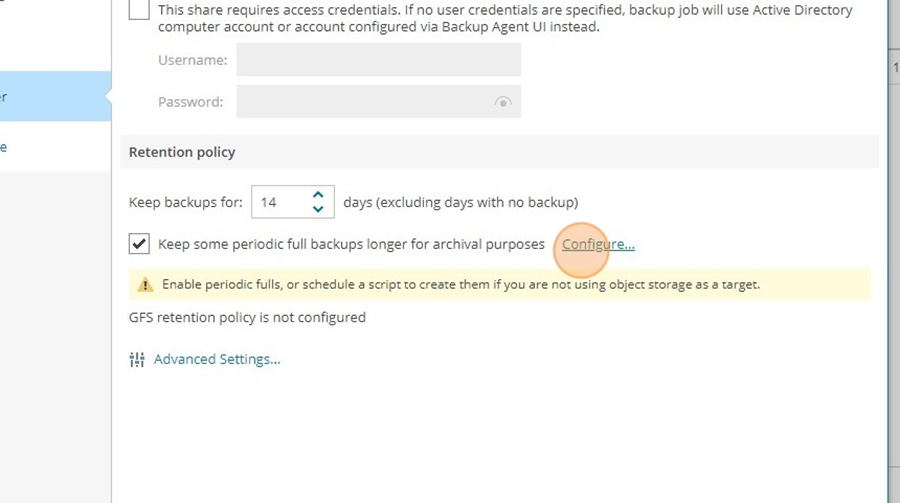Click the days excluding no backup label

pyautogui.click(x=461, y=202)
